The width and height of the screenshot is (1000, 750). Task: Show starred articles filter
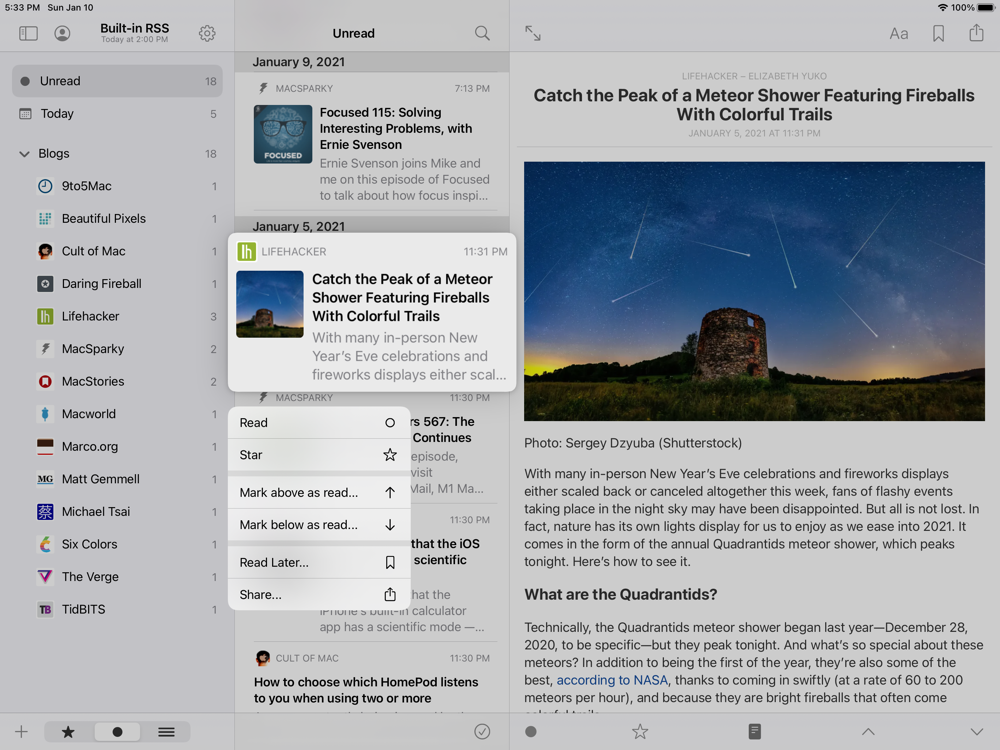(68, 732)
